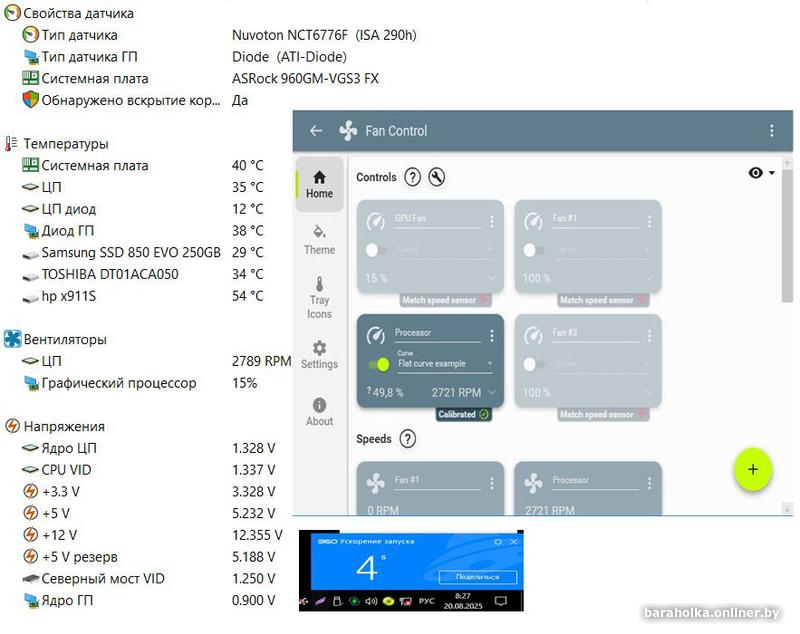Open the help icon next to Speeds
This screenshot has height=634, width=800.
[x=408, y=439]
